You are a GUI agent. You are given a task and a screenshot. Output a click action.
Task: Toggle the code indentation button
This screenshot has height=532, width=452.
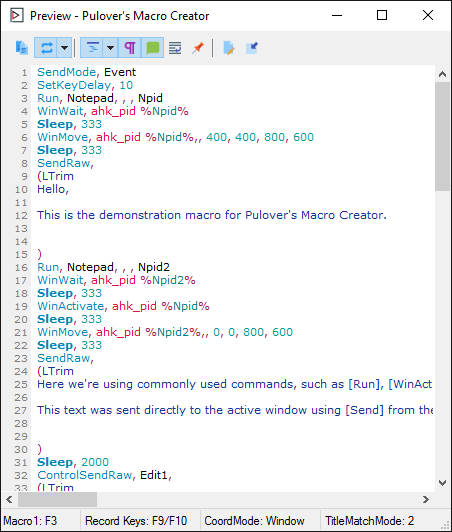(93, 48)
